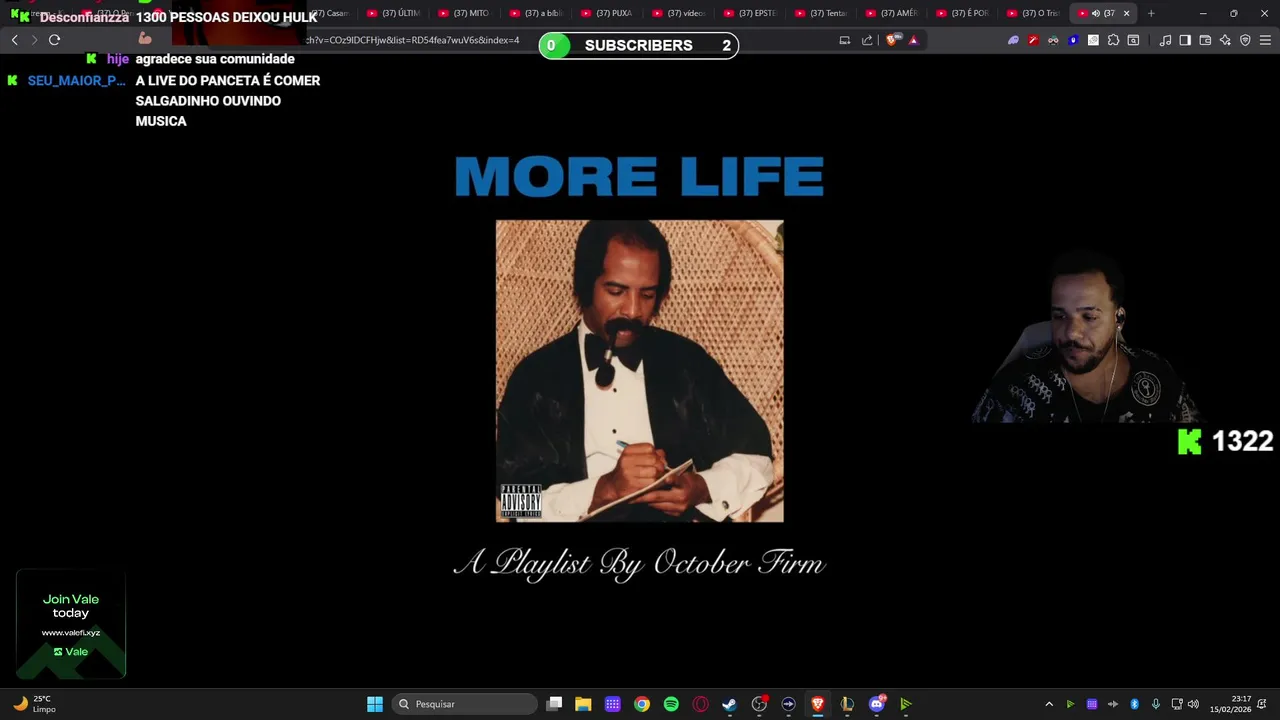Open the Brave Wallet icon
Screen dimensions: 1280x720
pyautogui.click(x=1205, y=40)
